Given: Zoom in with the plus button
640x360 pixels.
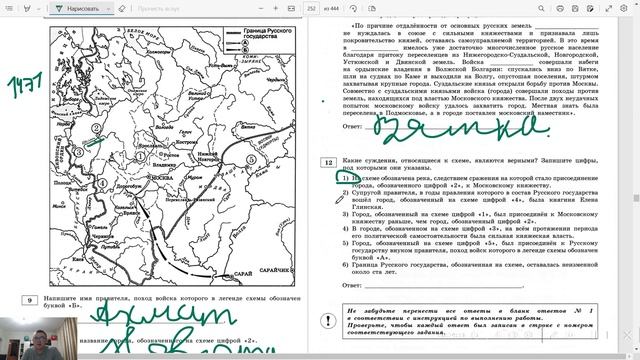Looking at the screenshot, I should pyautogui.click(x=276, y=8).
